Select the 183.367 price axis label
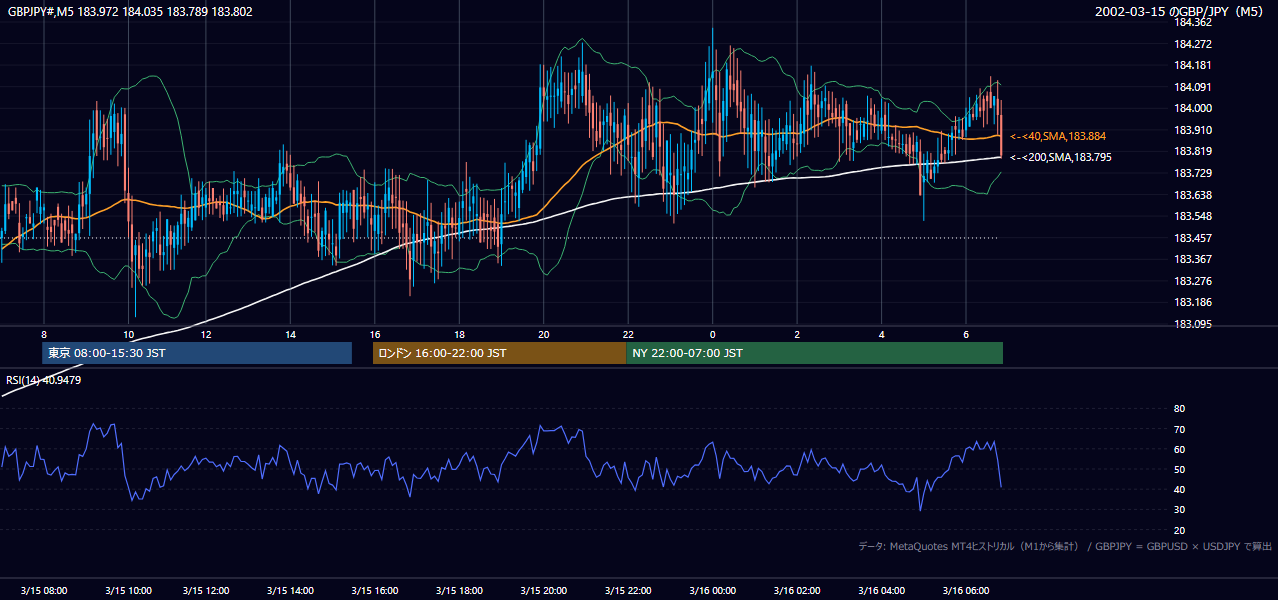This screenshot has height=600, width=1278. tap(1193, 260)
